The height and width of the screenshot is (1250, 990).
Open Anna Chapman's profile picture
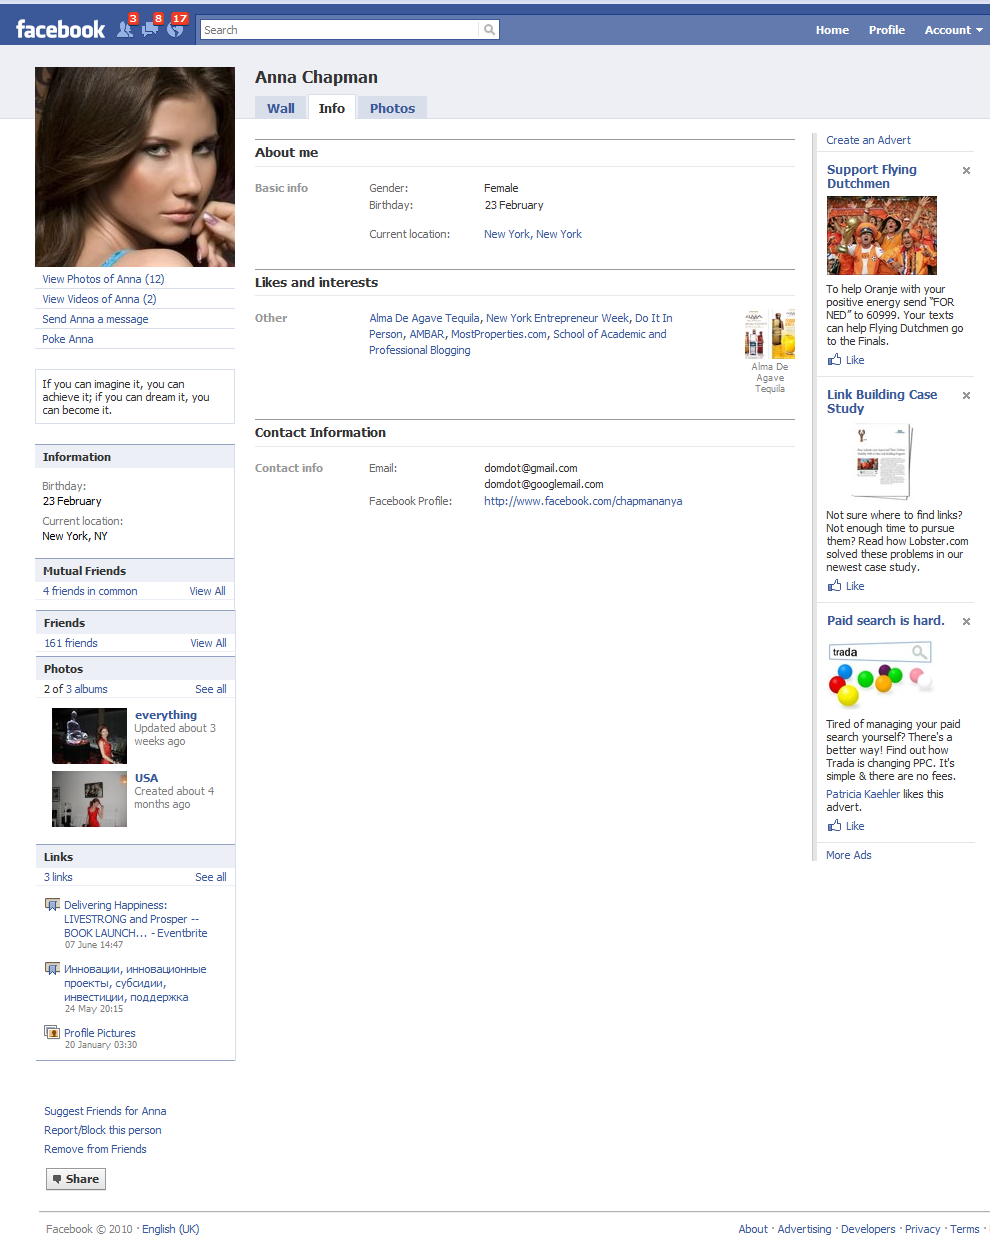[135, 167]
